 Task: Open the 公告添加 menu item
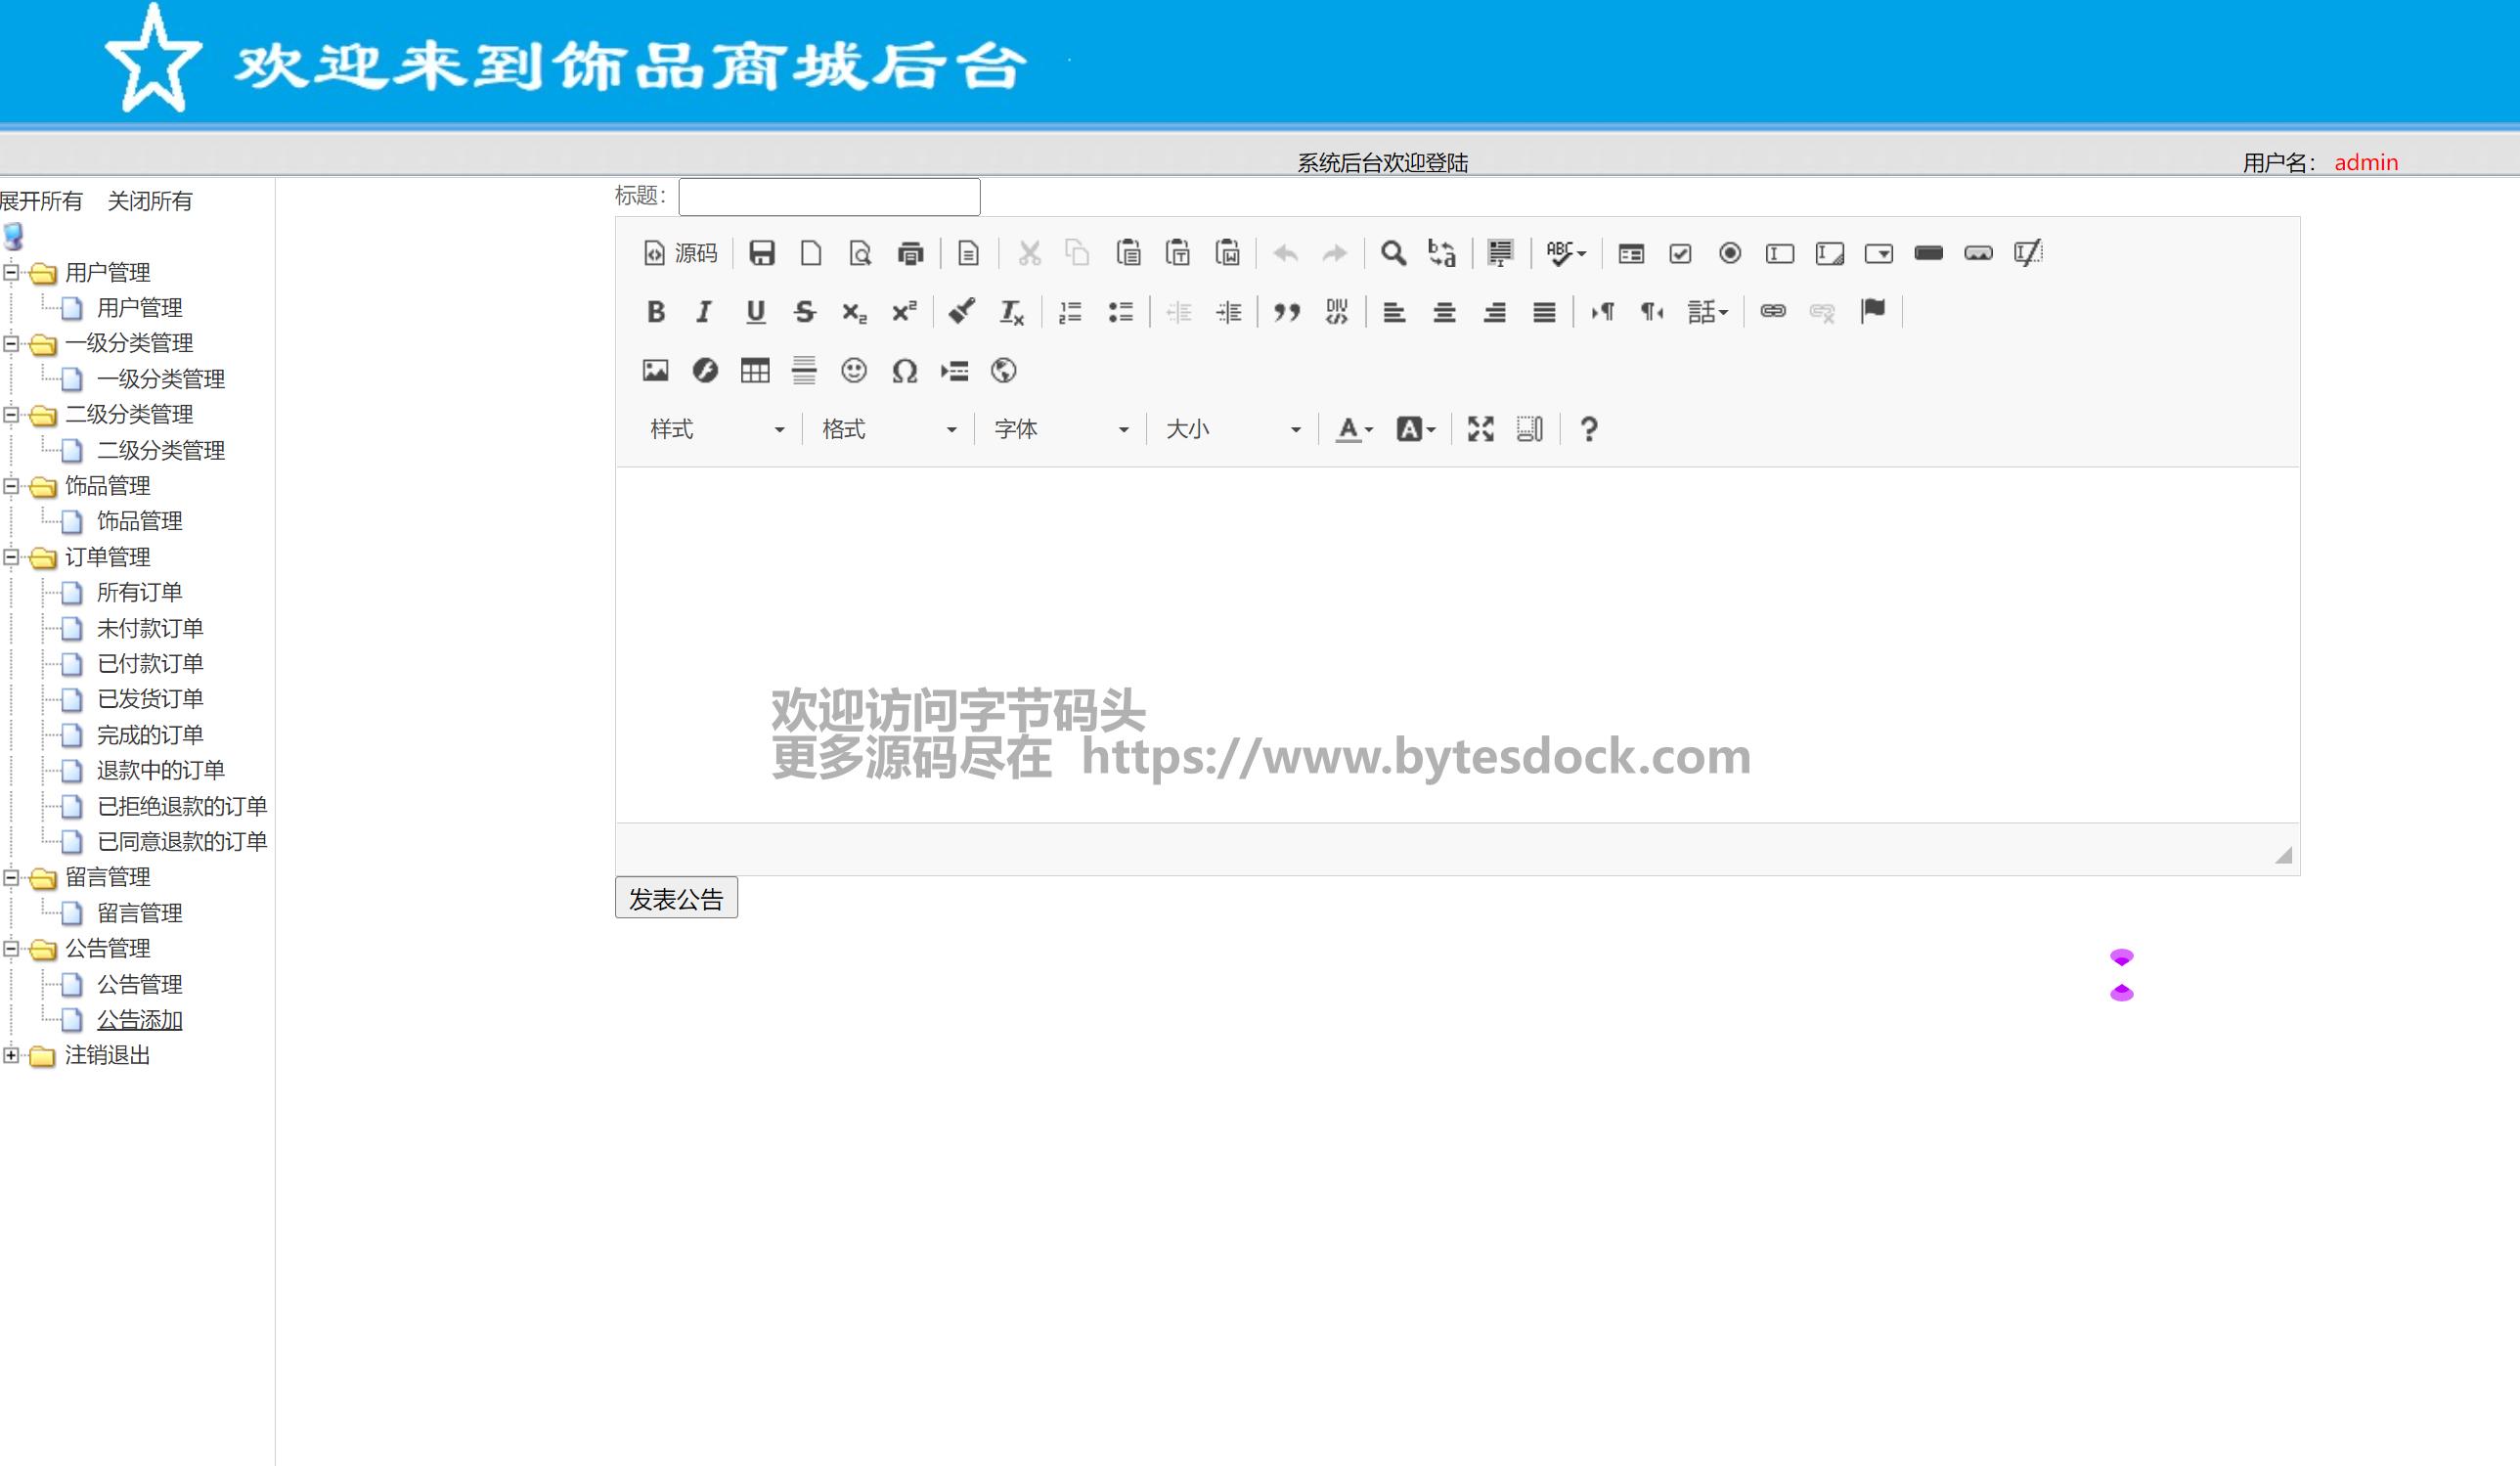pyautogui.click(x=139, y=1020)
